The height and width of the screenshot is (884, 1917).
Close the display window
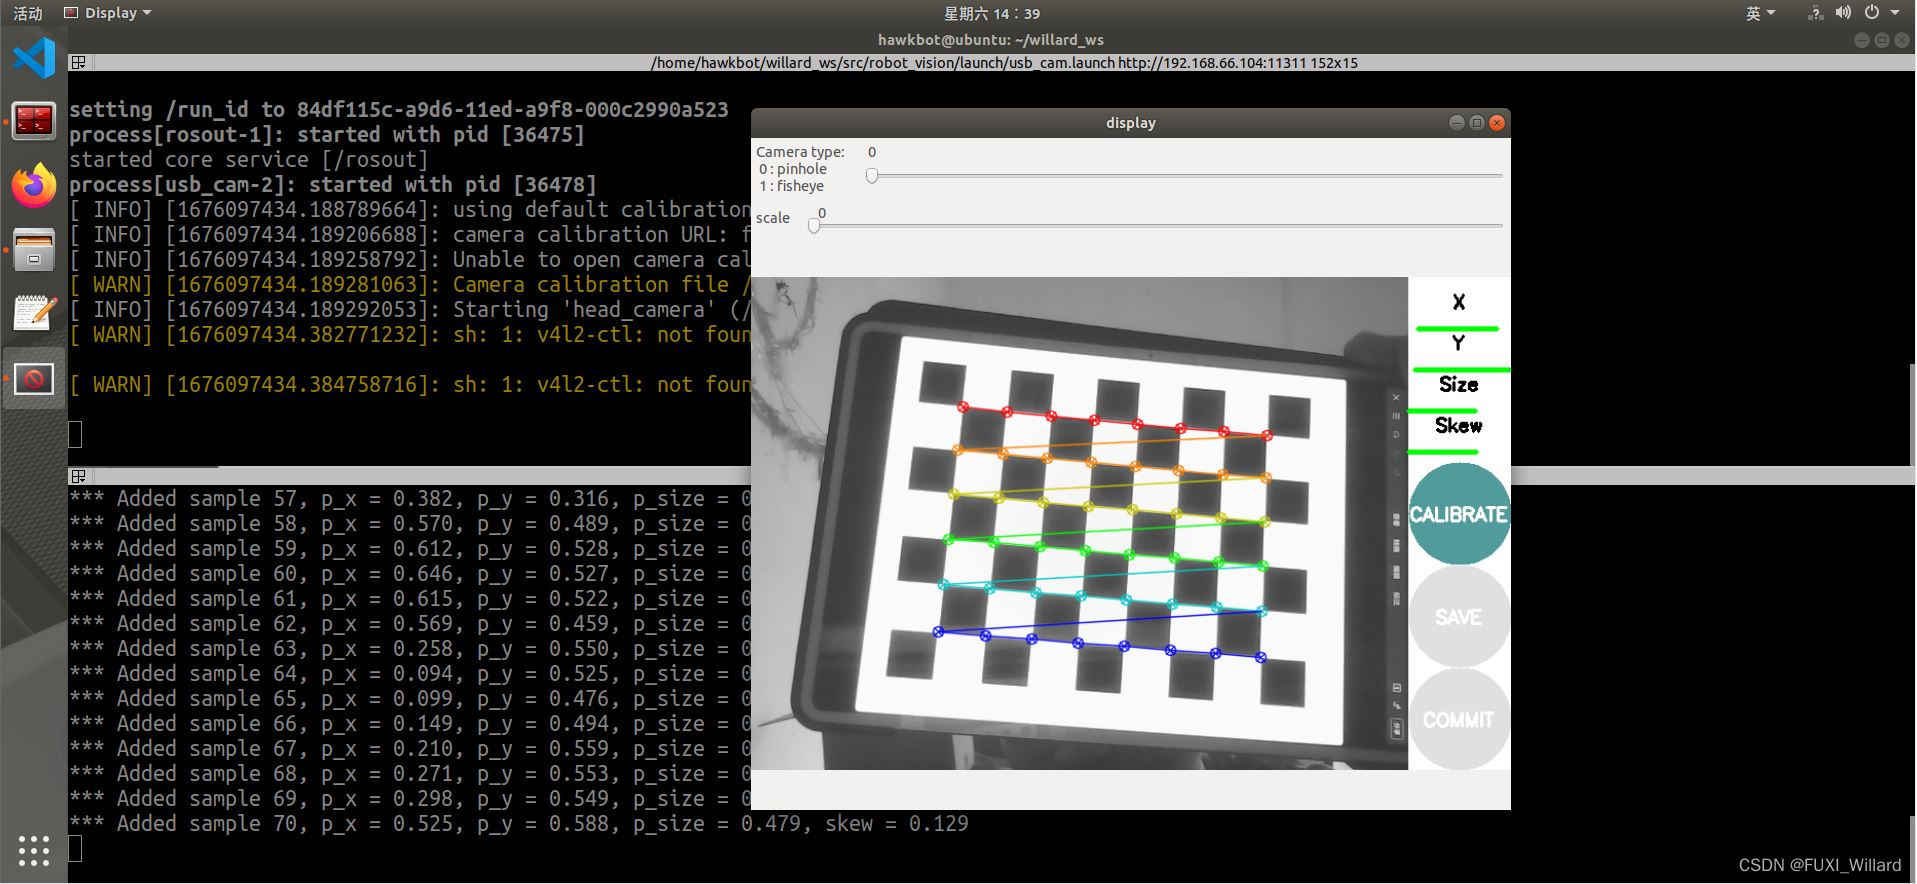(1496, 123)
